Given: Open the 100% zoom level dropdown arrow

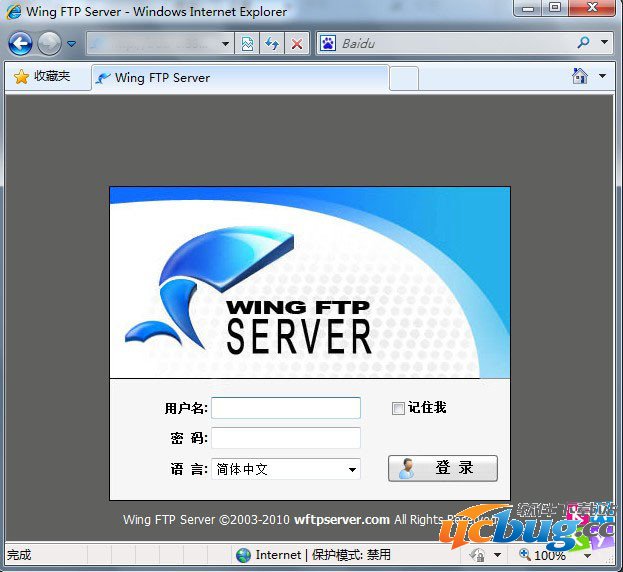Looking at the screenshot, I should click(587, 555).
